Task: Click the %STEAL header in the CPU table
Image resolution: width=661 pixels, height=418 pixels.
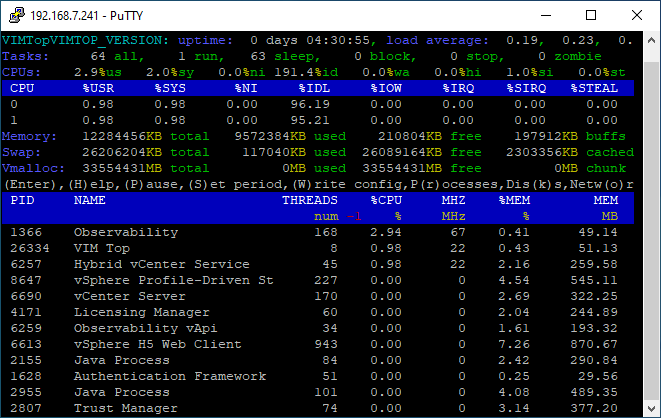Action: 594,88
